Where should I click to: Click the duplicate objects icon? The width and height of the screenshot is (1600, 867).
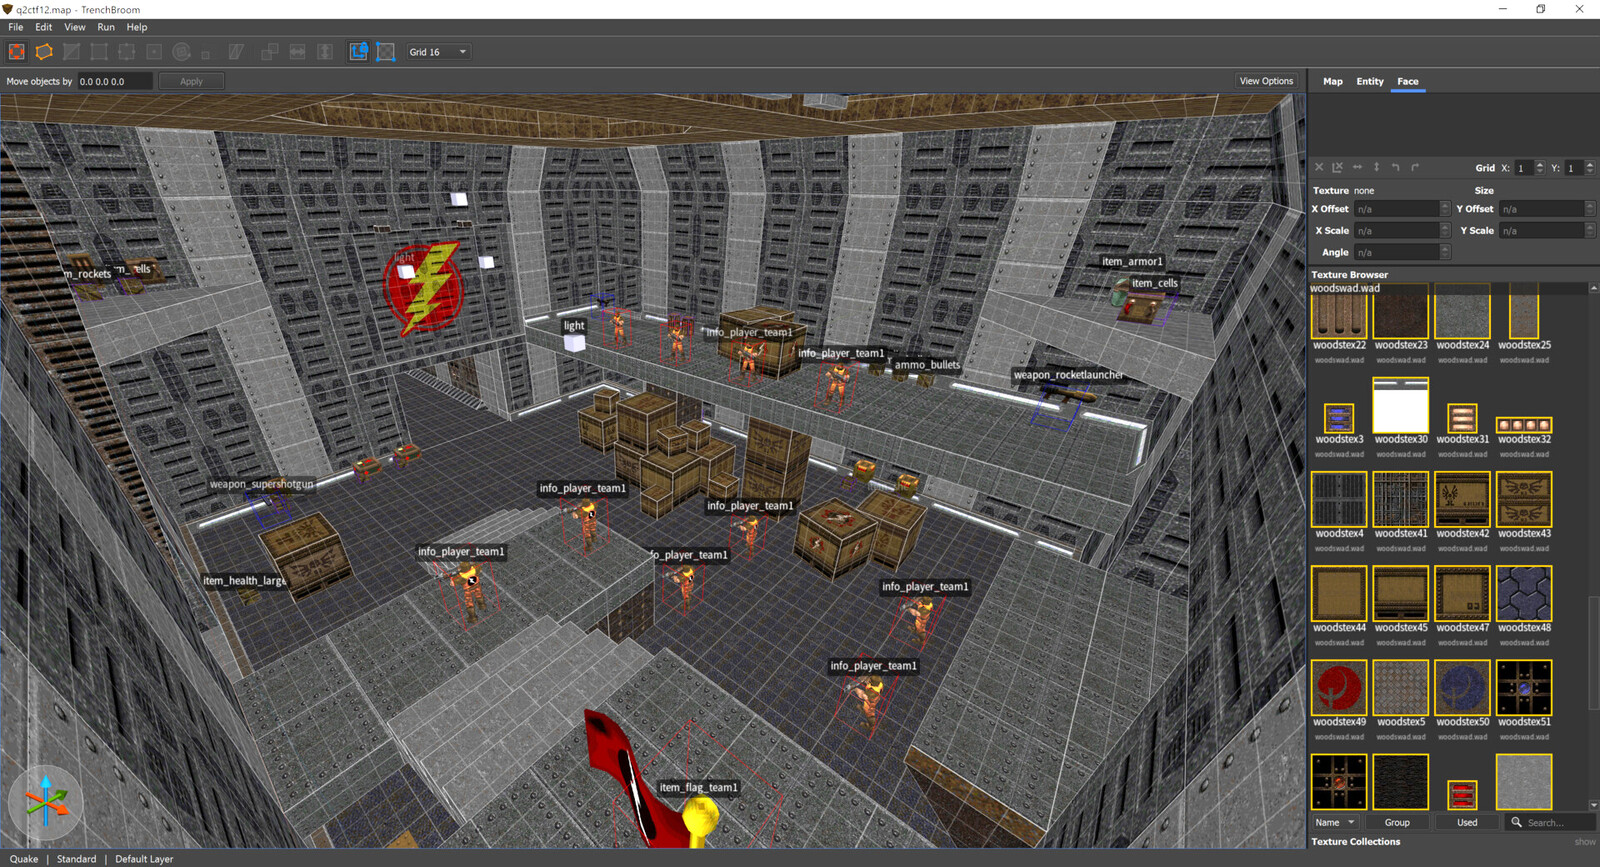(x=269, y=52)
